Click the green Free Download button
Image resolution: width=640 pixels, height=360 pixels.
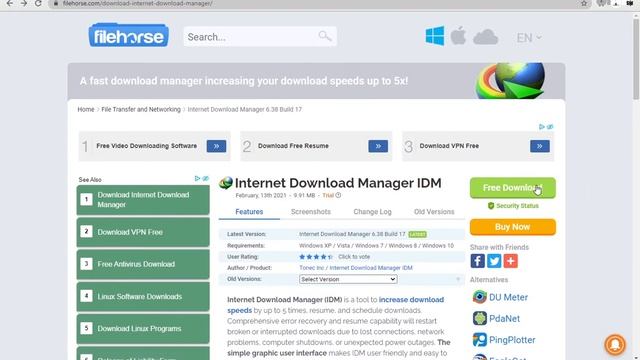[513, 188]
